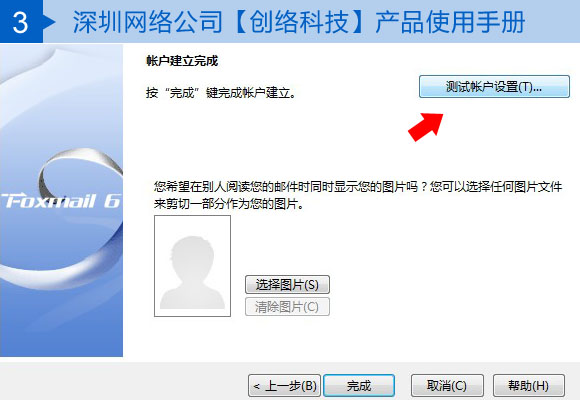Click the 测试帐户设置(T)... button
580x400 pixels.
click(x=494, y=87)
